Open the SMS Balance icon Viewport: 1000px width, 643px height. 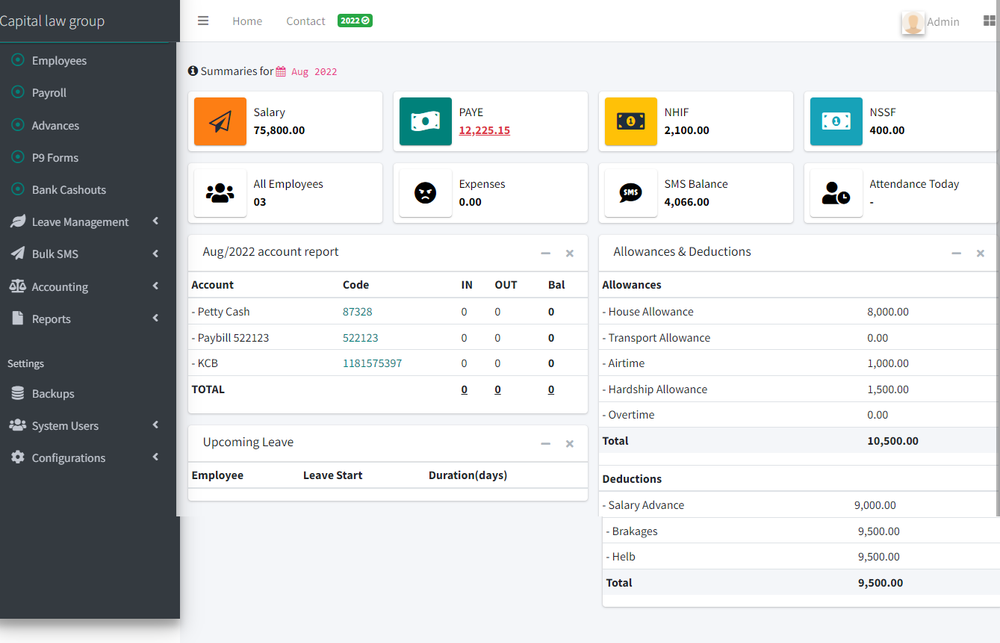pyautogui.click(x=630, y=192)
